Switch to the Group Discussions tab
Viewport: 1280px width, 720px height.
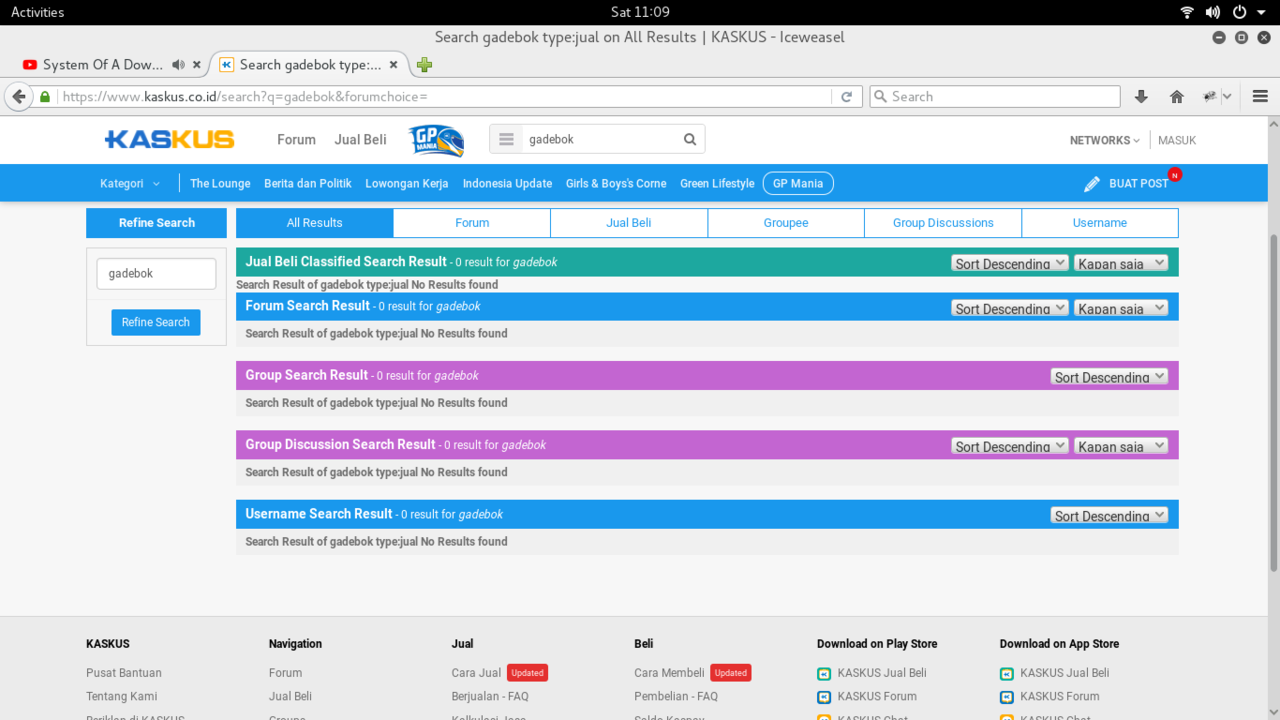coord(943,223)
